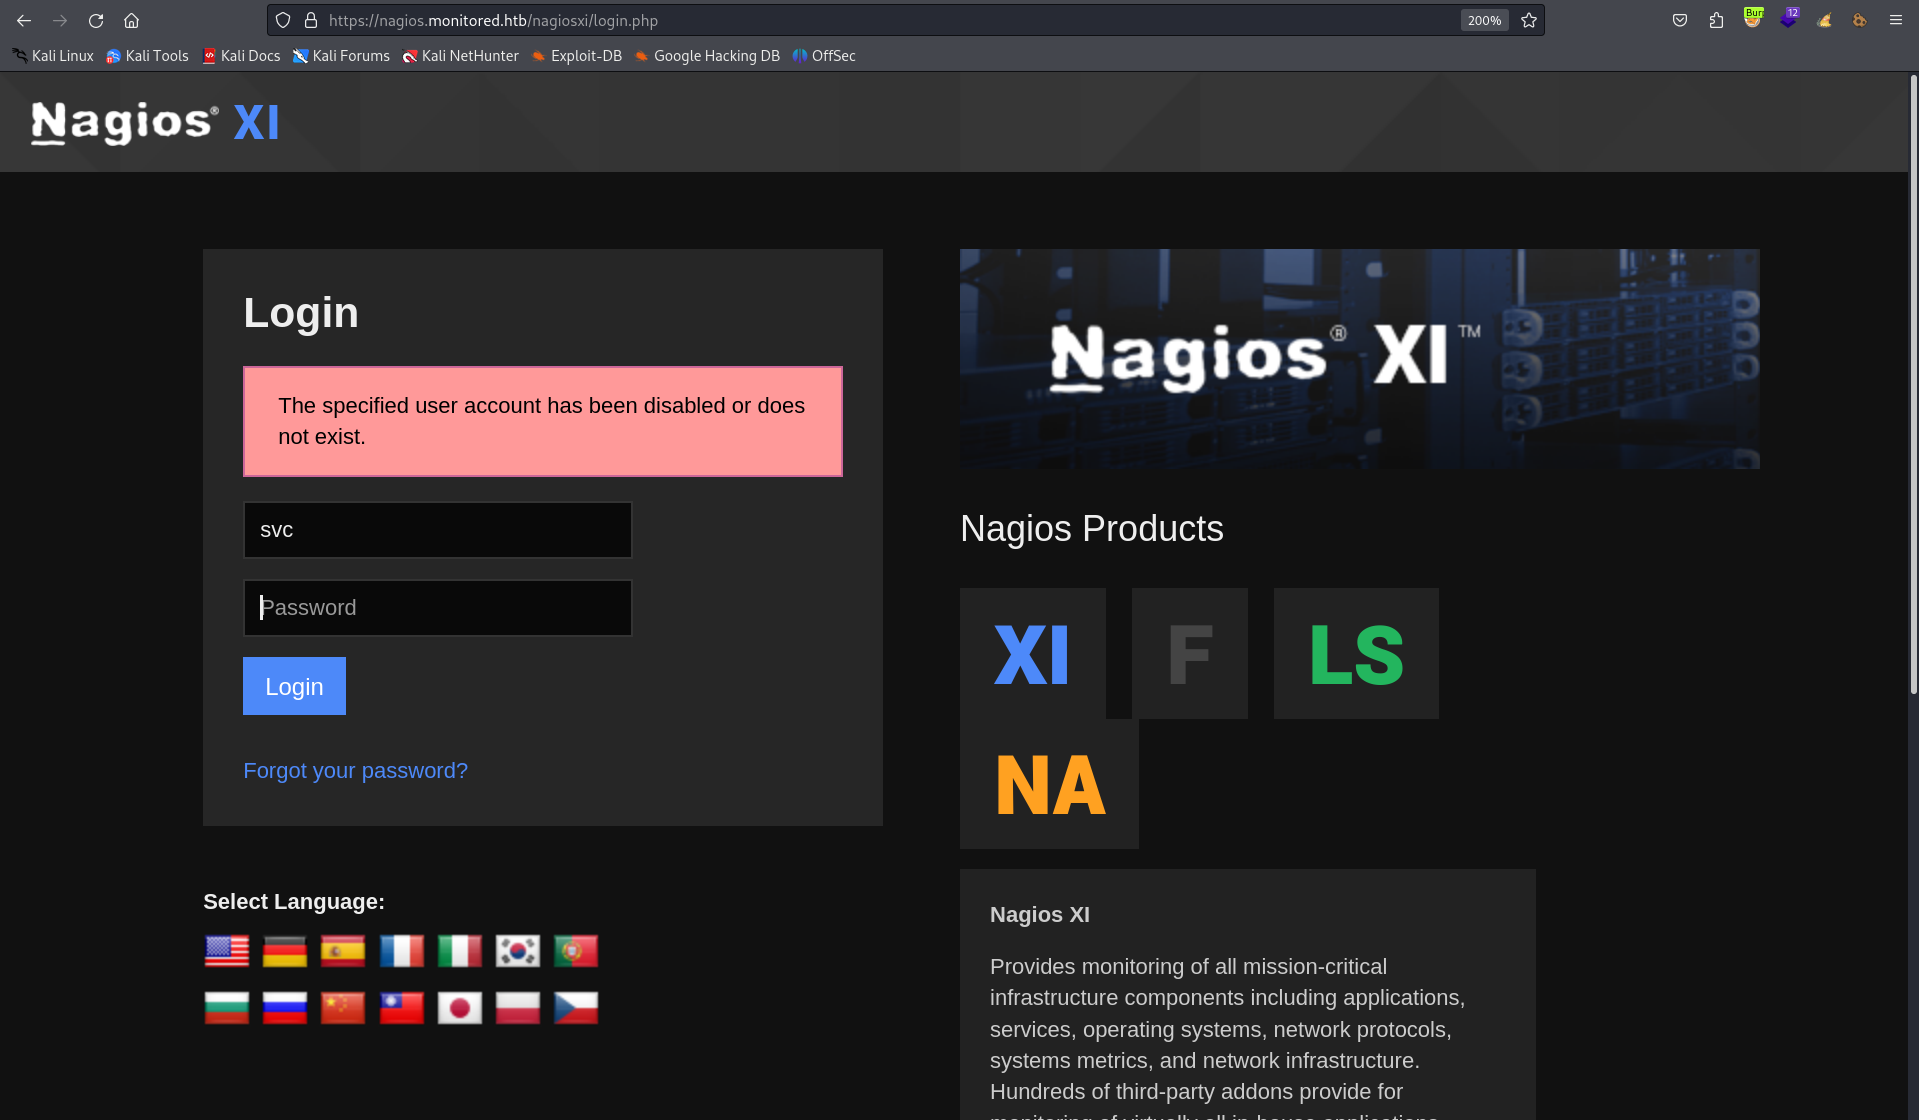Open the Pocket save icon
The image size is (1919, 1120).
tap(1680, 20)
